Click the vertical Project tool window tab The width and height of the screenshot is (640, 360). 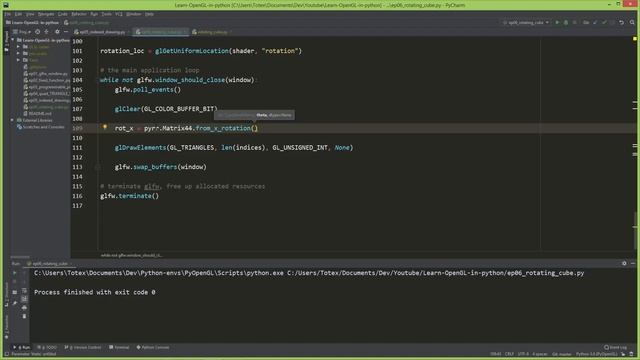tap(7, 42)
